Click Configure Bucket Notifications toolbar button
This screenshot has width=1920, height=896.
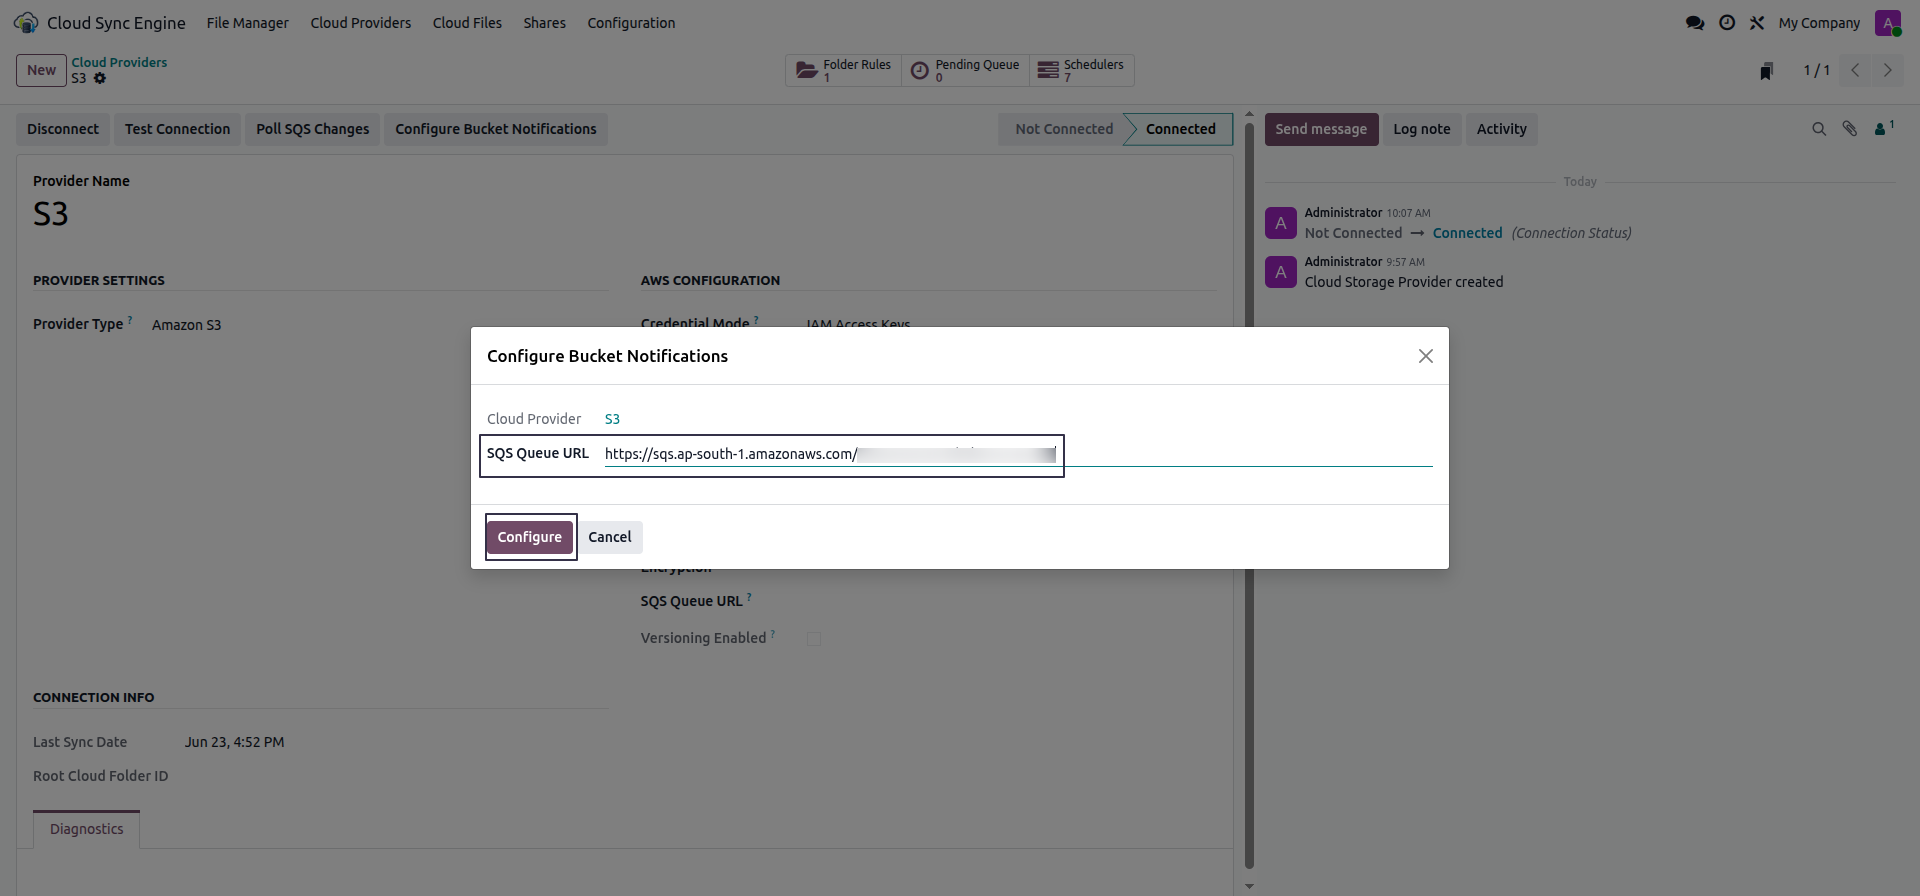[496, 129]
